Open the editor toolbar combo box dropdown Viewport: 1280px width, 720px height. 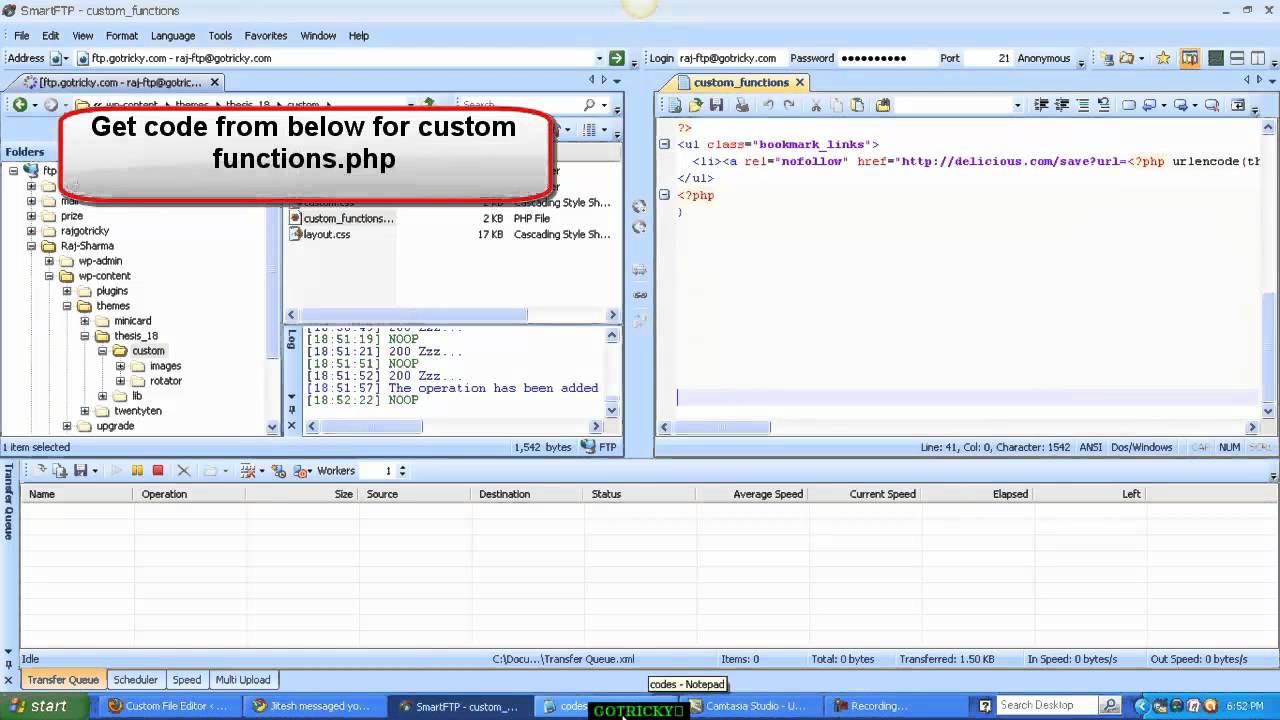[x=1018, y=105]
